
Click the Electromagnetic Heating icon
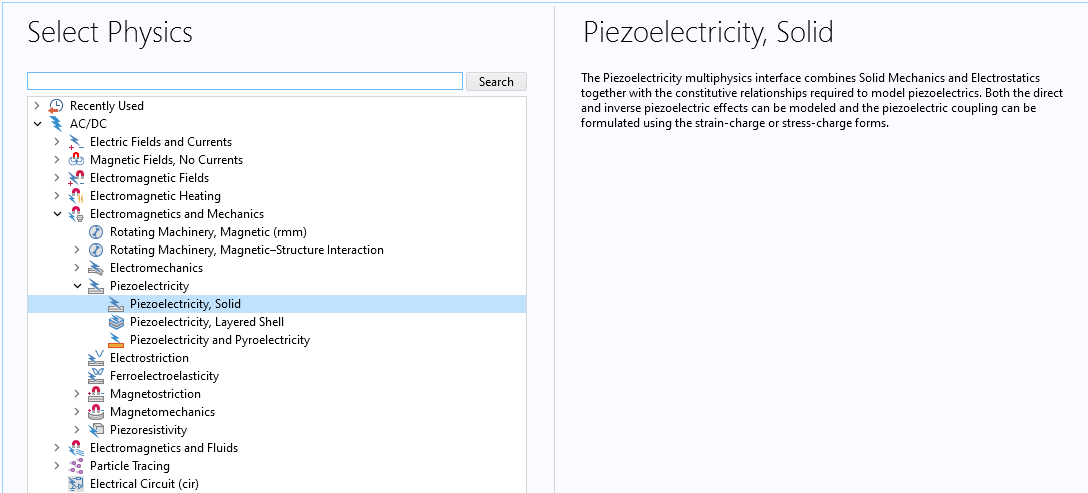(x=76, y=196)
